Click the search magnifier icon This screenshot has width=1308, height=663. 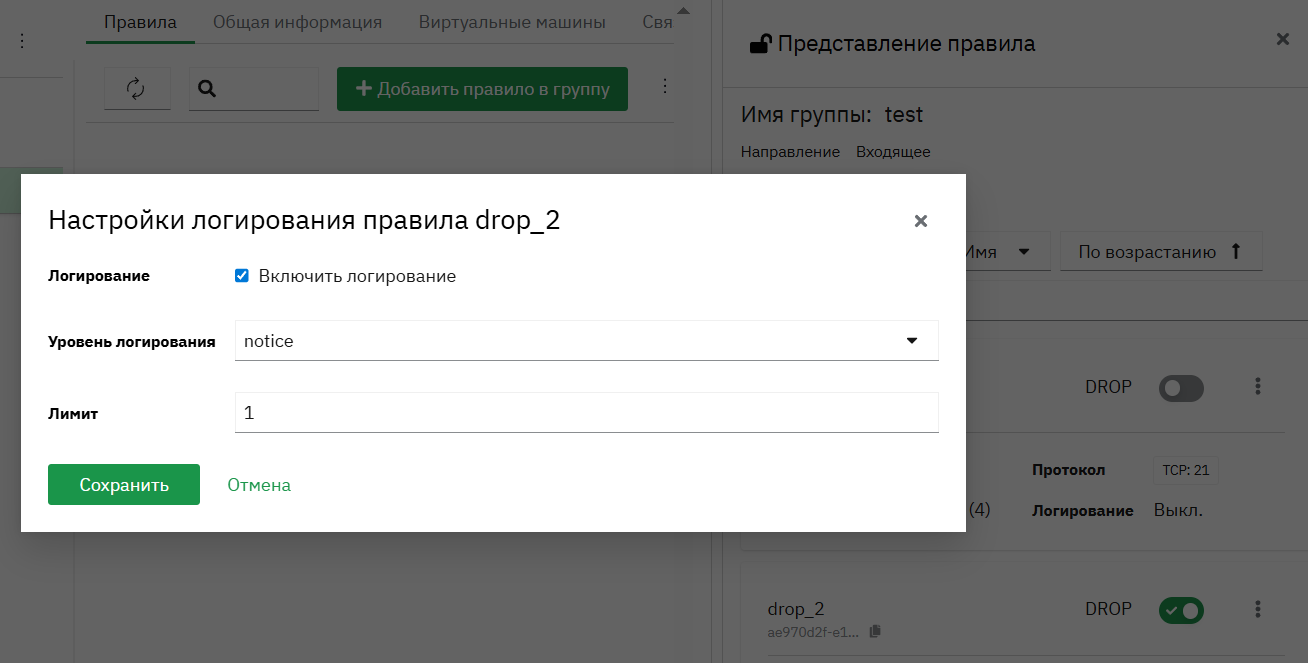(207, 89)
